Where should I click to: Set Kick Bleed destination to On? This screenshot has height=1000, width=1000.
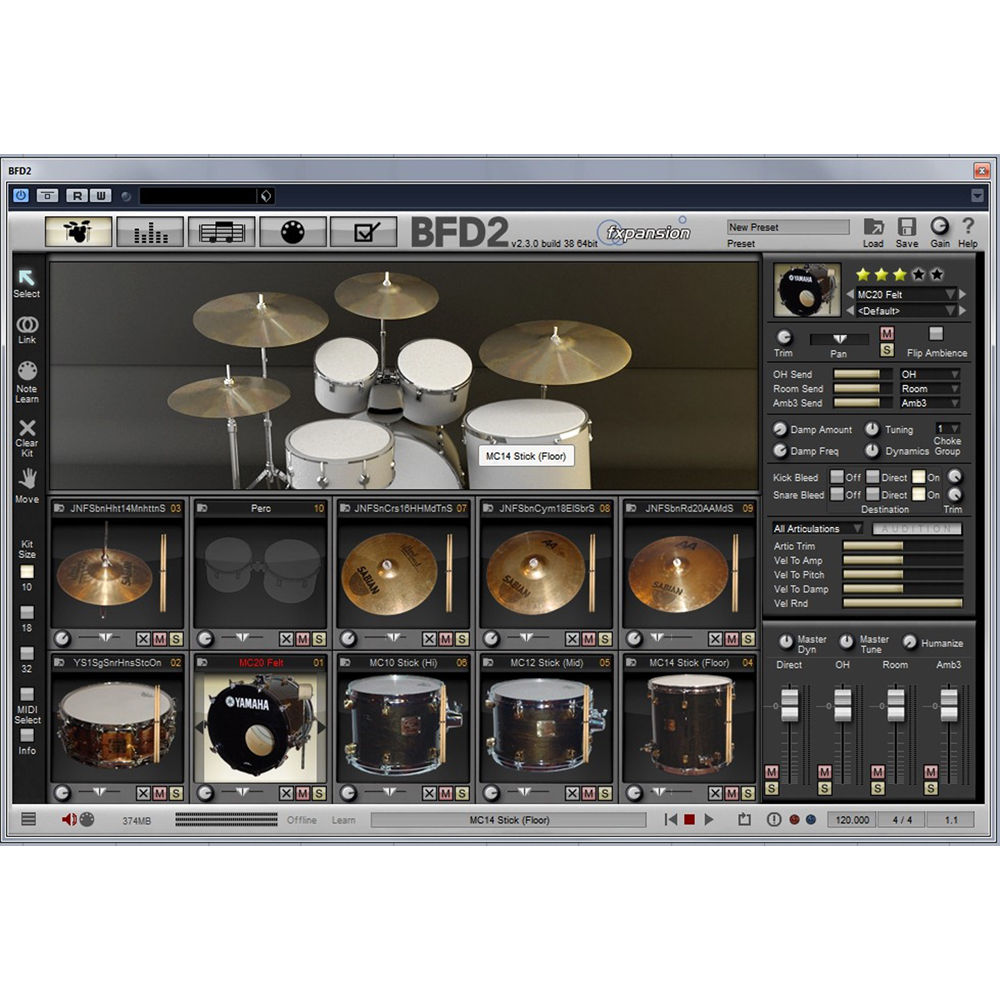(x=918, y=476)
